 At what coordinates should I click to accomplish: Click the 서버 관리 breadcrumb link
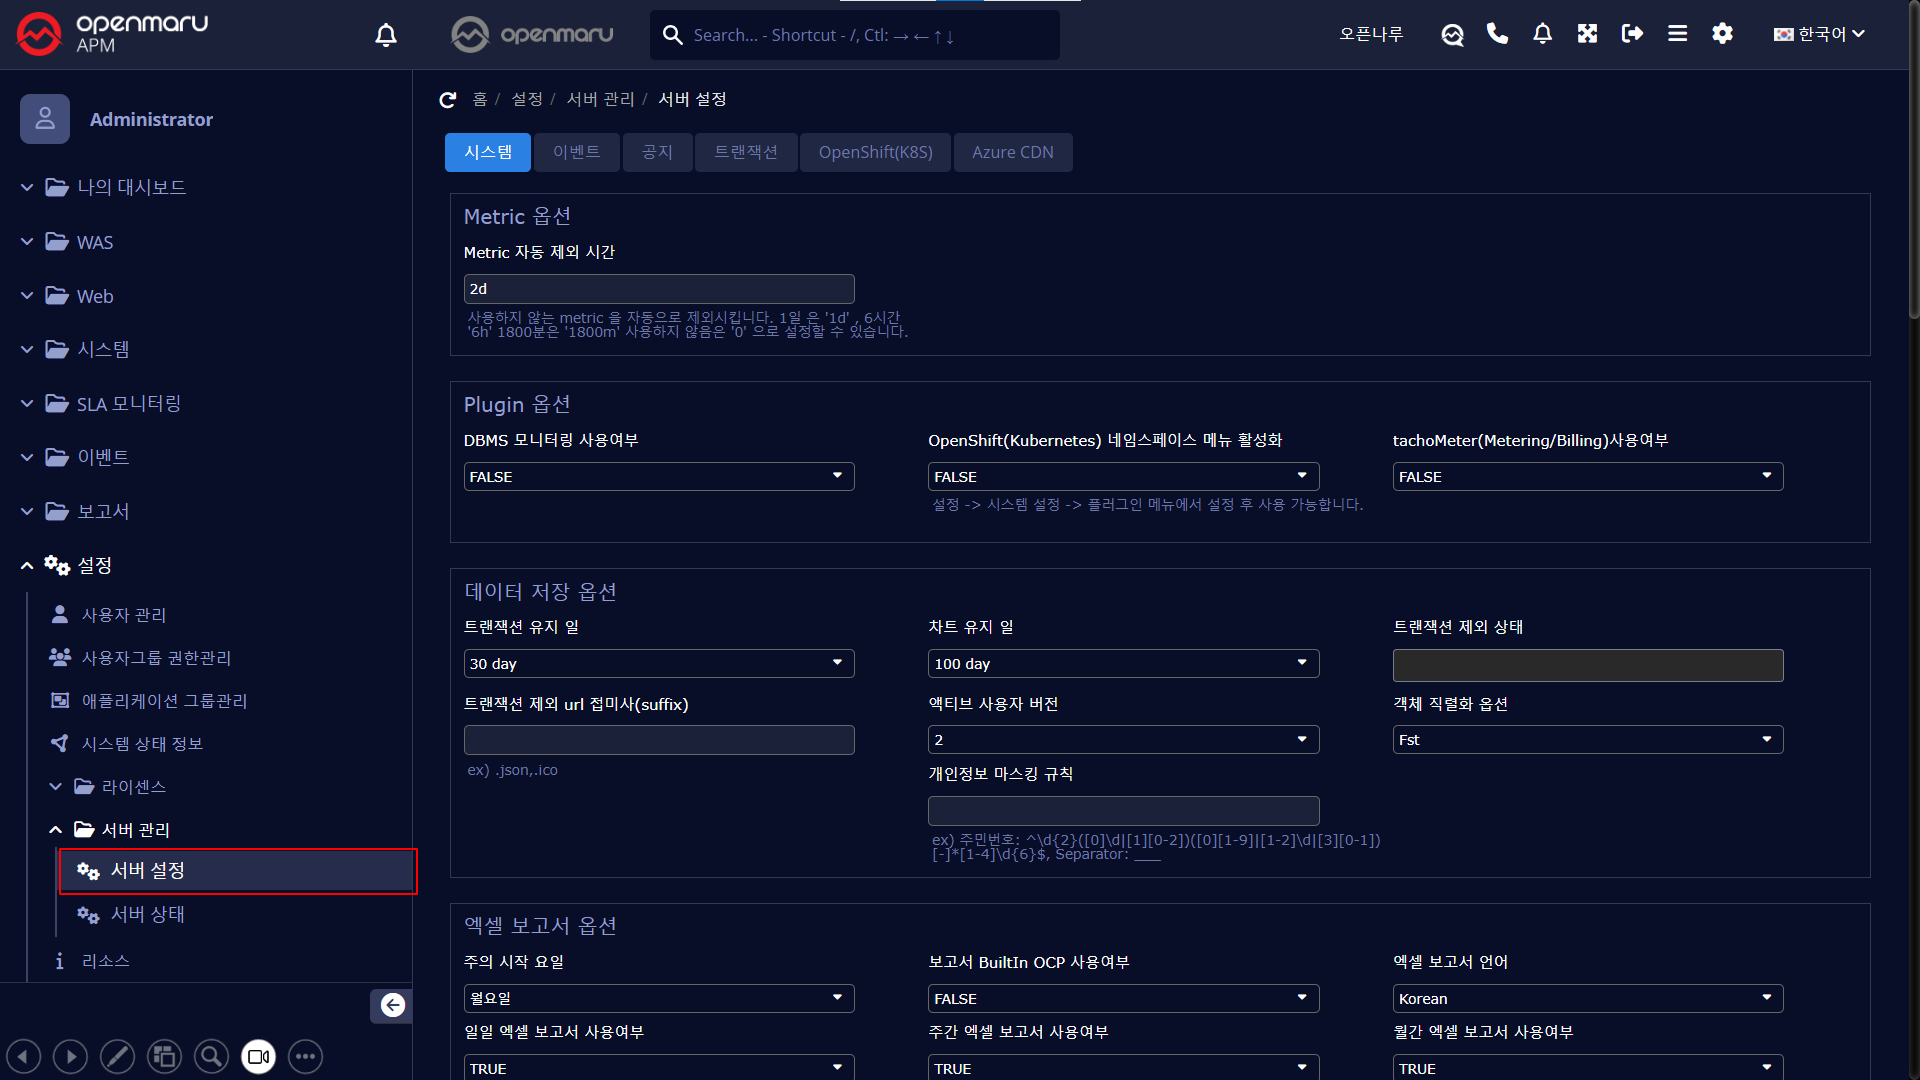pyautogui.click(x=600, y=99)
